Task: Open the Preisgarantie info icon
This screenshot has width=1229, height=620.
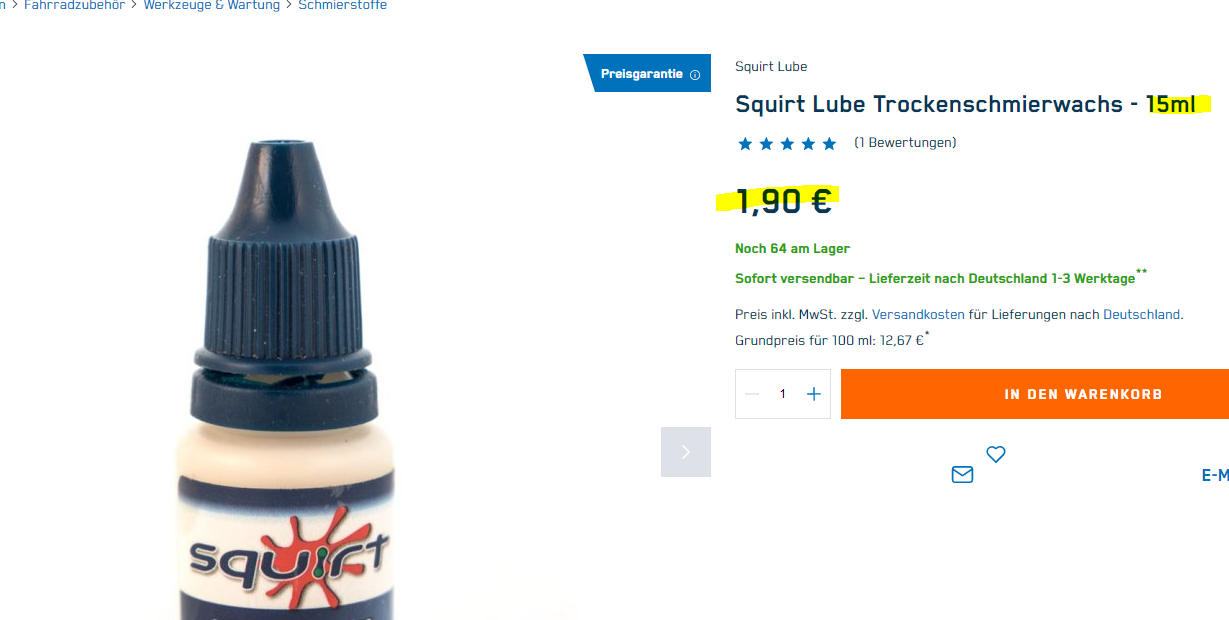Action: click(x=695, y=75)
